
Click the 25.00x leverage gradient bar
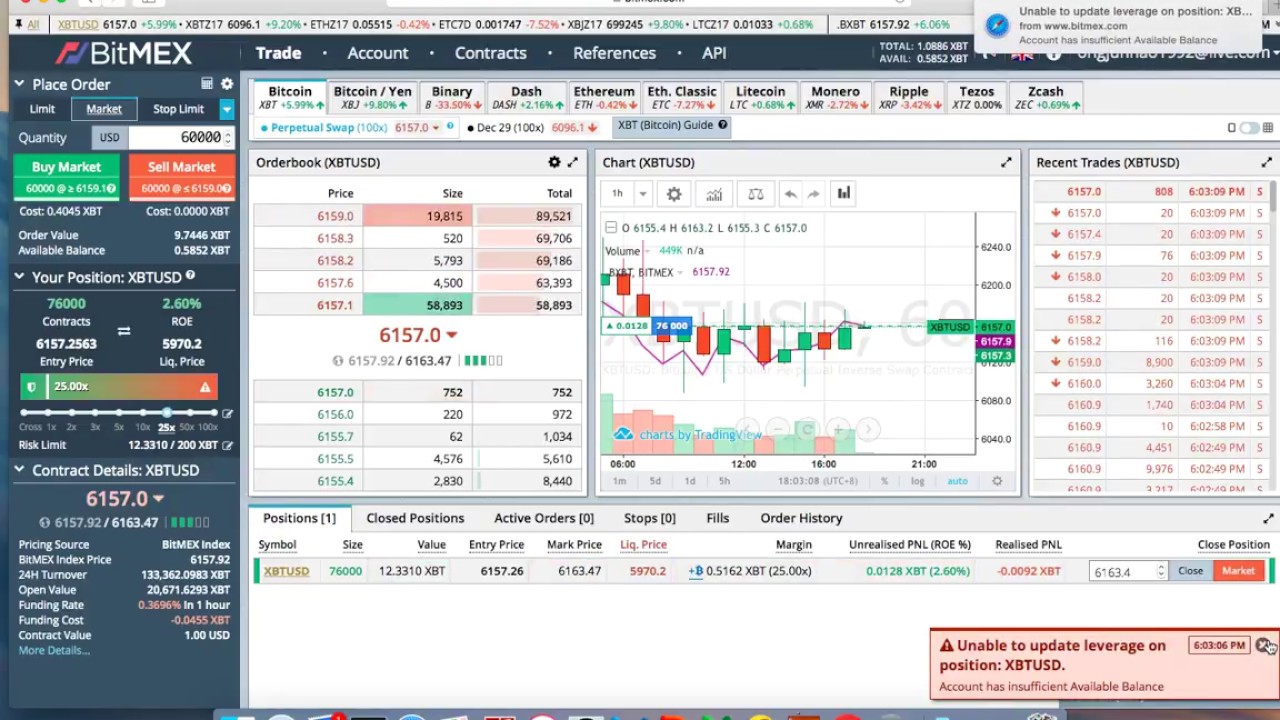point(119,387)
